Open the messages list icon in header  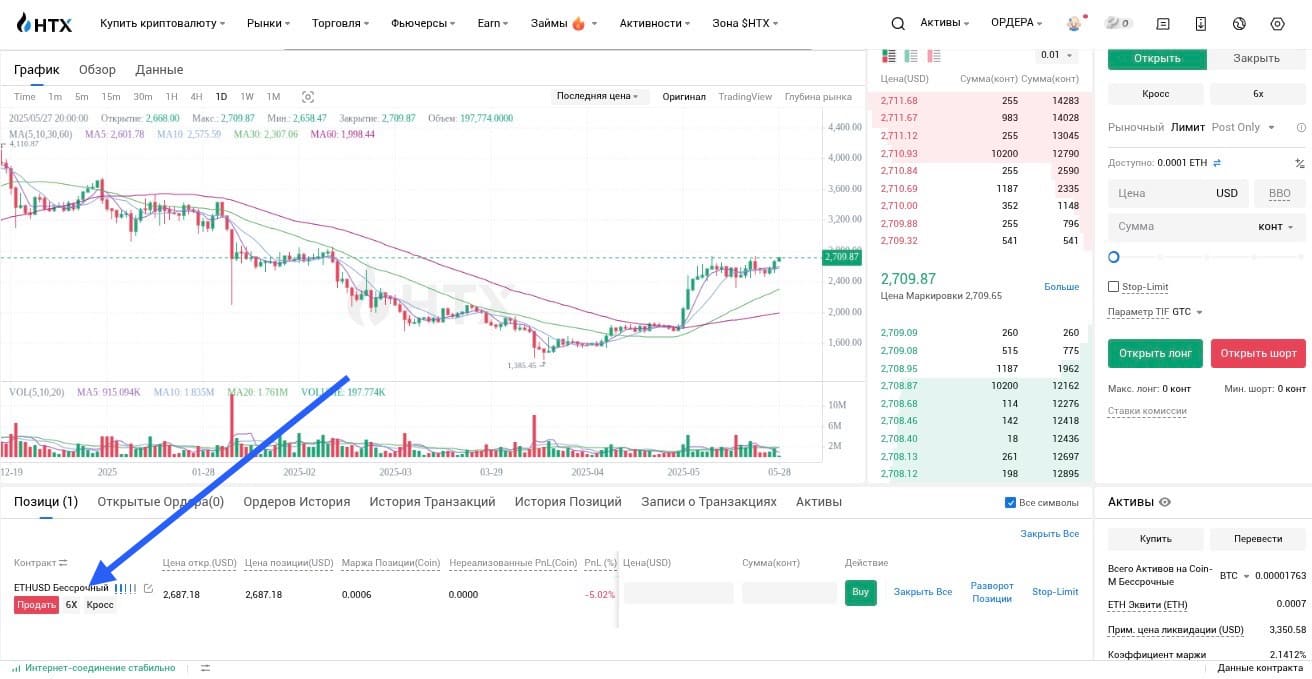[x=1163, y=23]
